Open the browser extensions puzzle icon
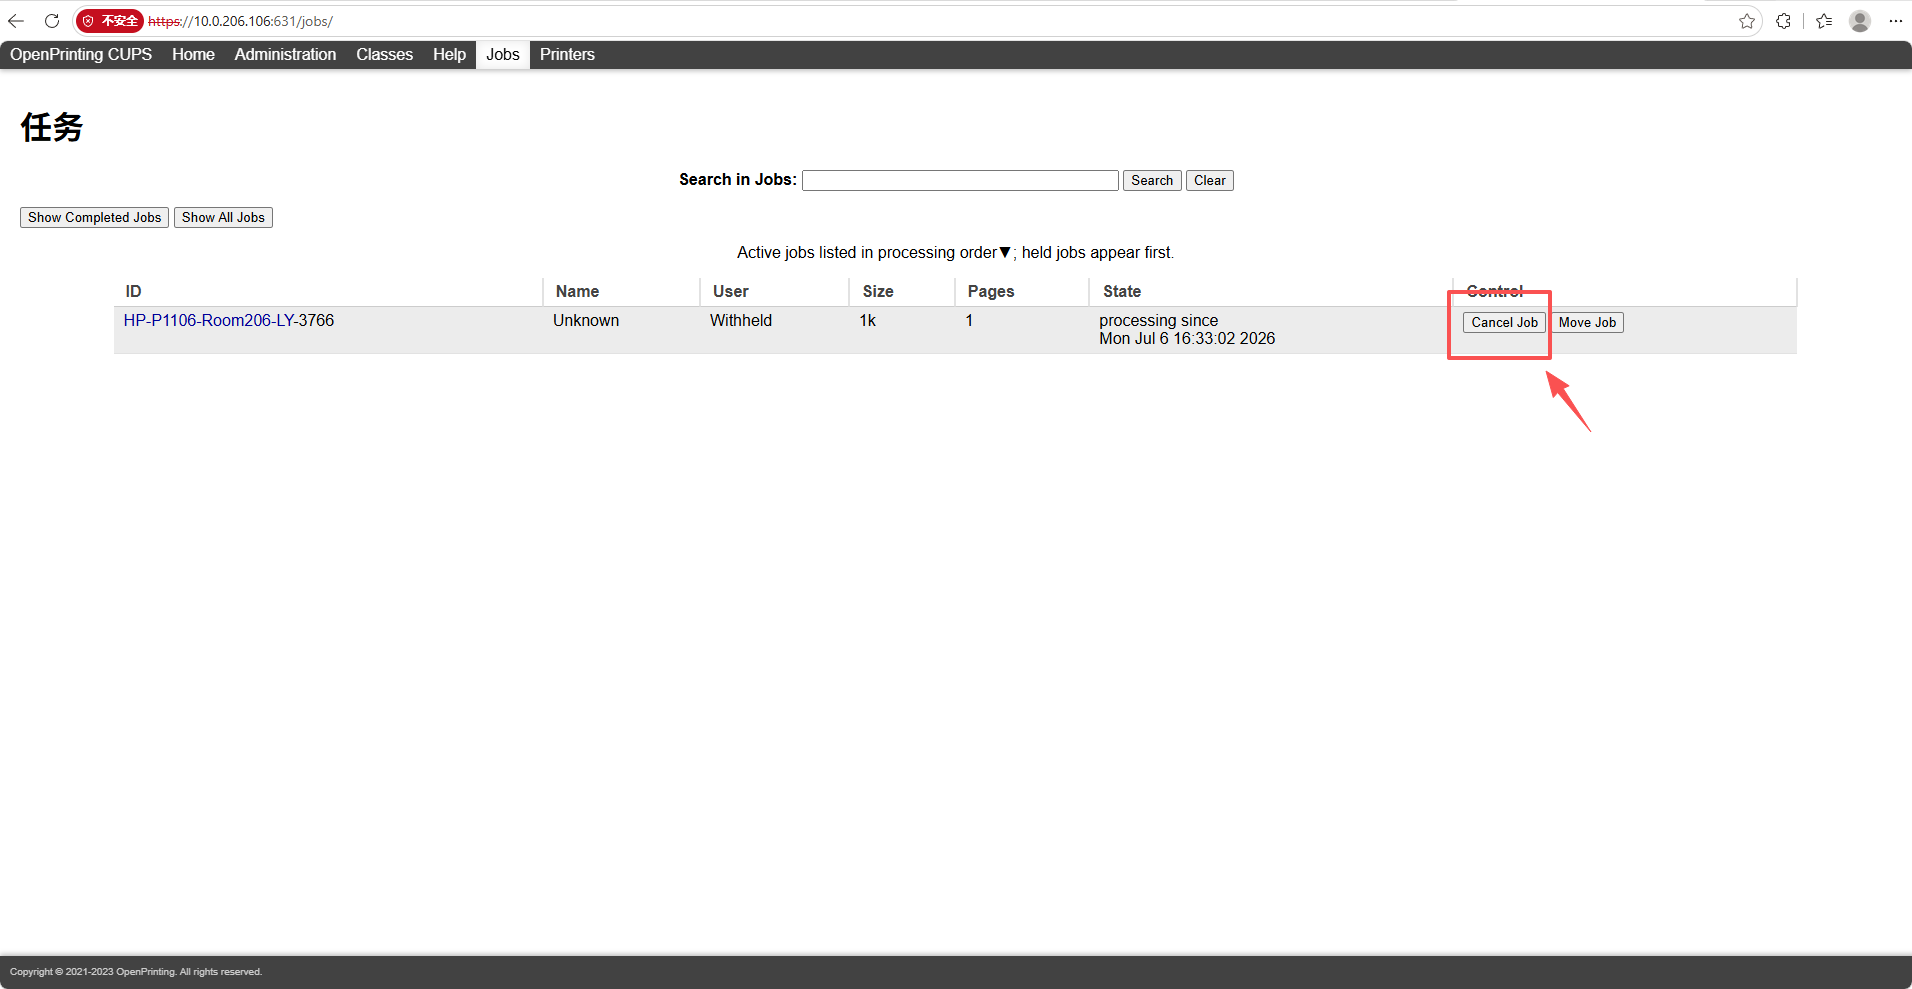Viewport: 1912px width, 989px height. coord(1783,21)
